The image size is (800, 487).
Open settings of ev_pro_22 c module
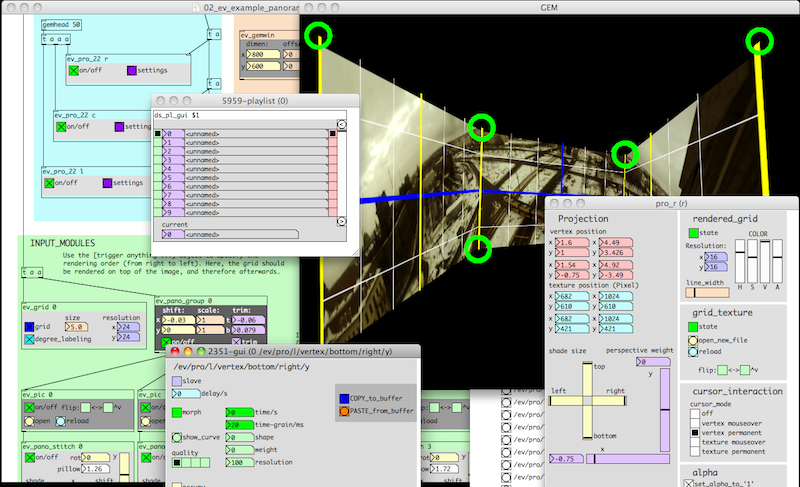[x=119, y=126]
